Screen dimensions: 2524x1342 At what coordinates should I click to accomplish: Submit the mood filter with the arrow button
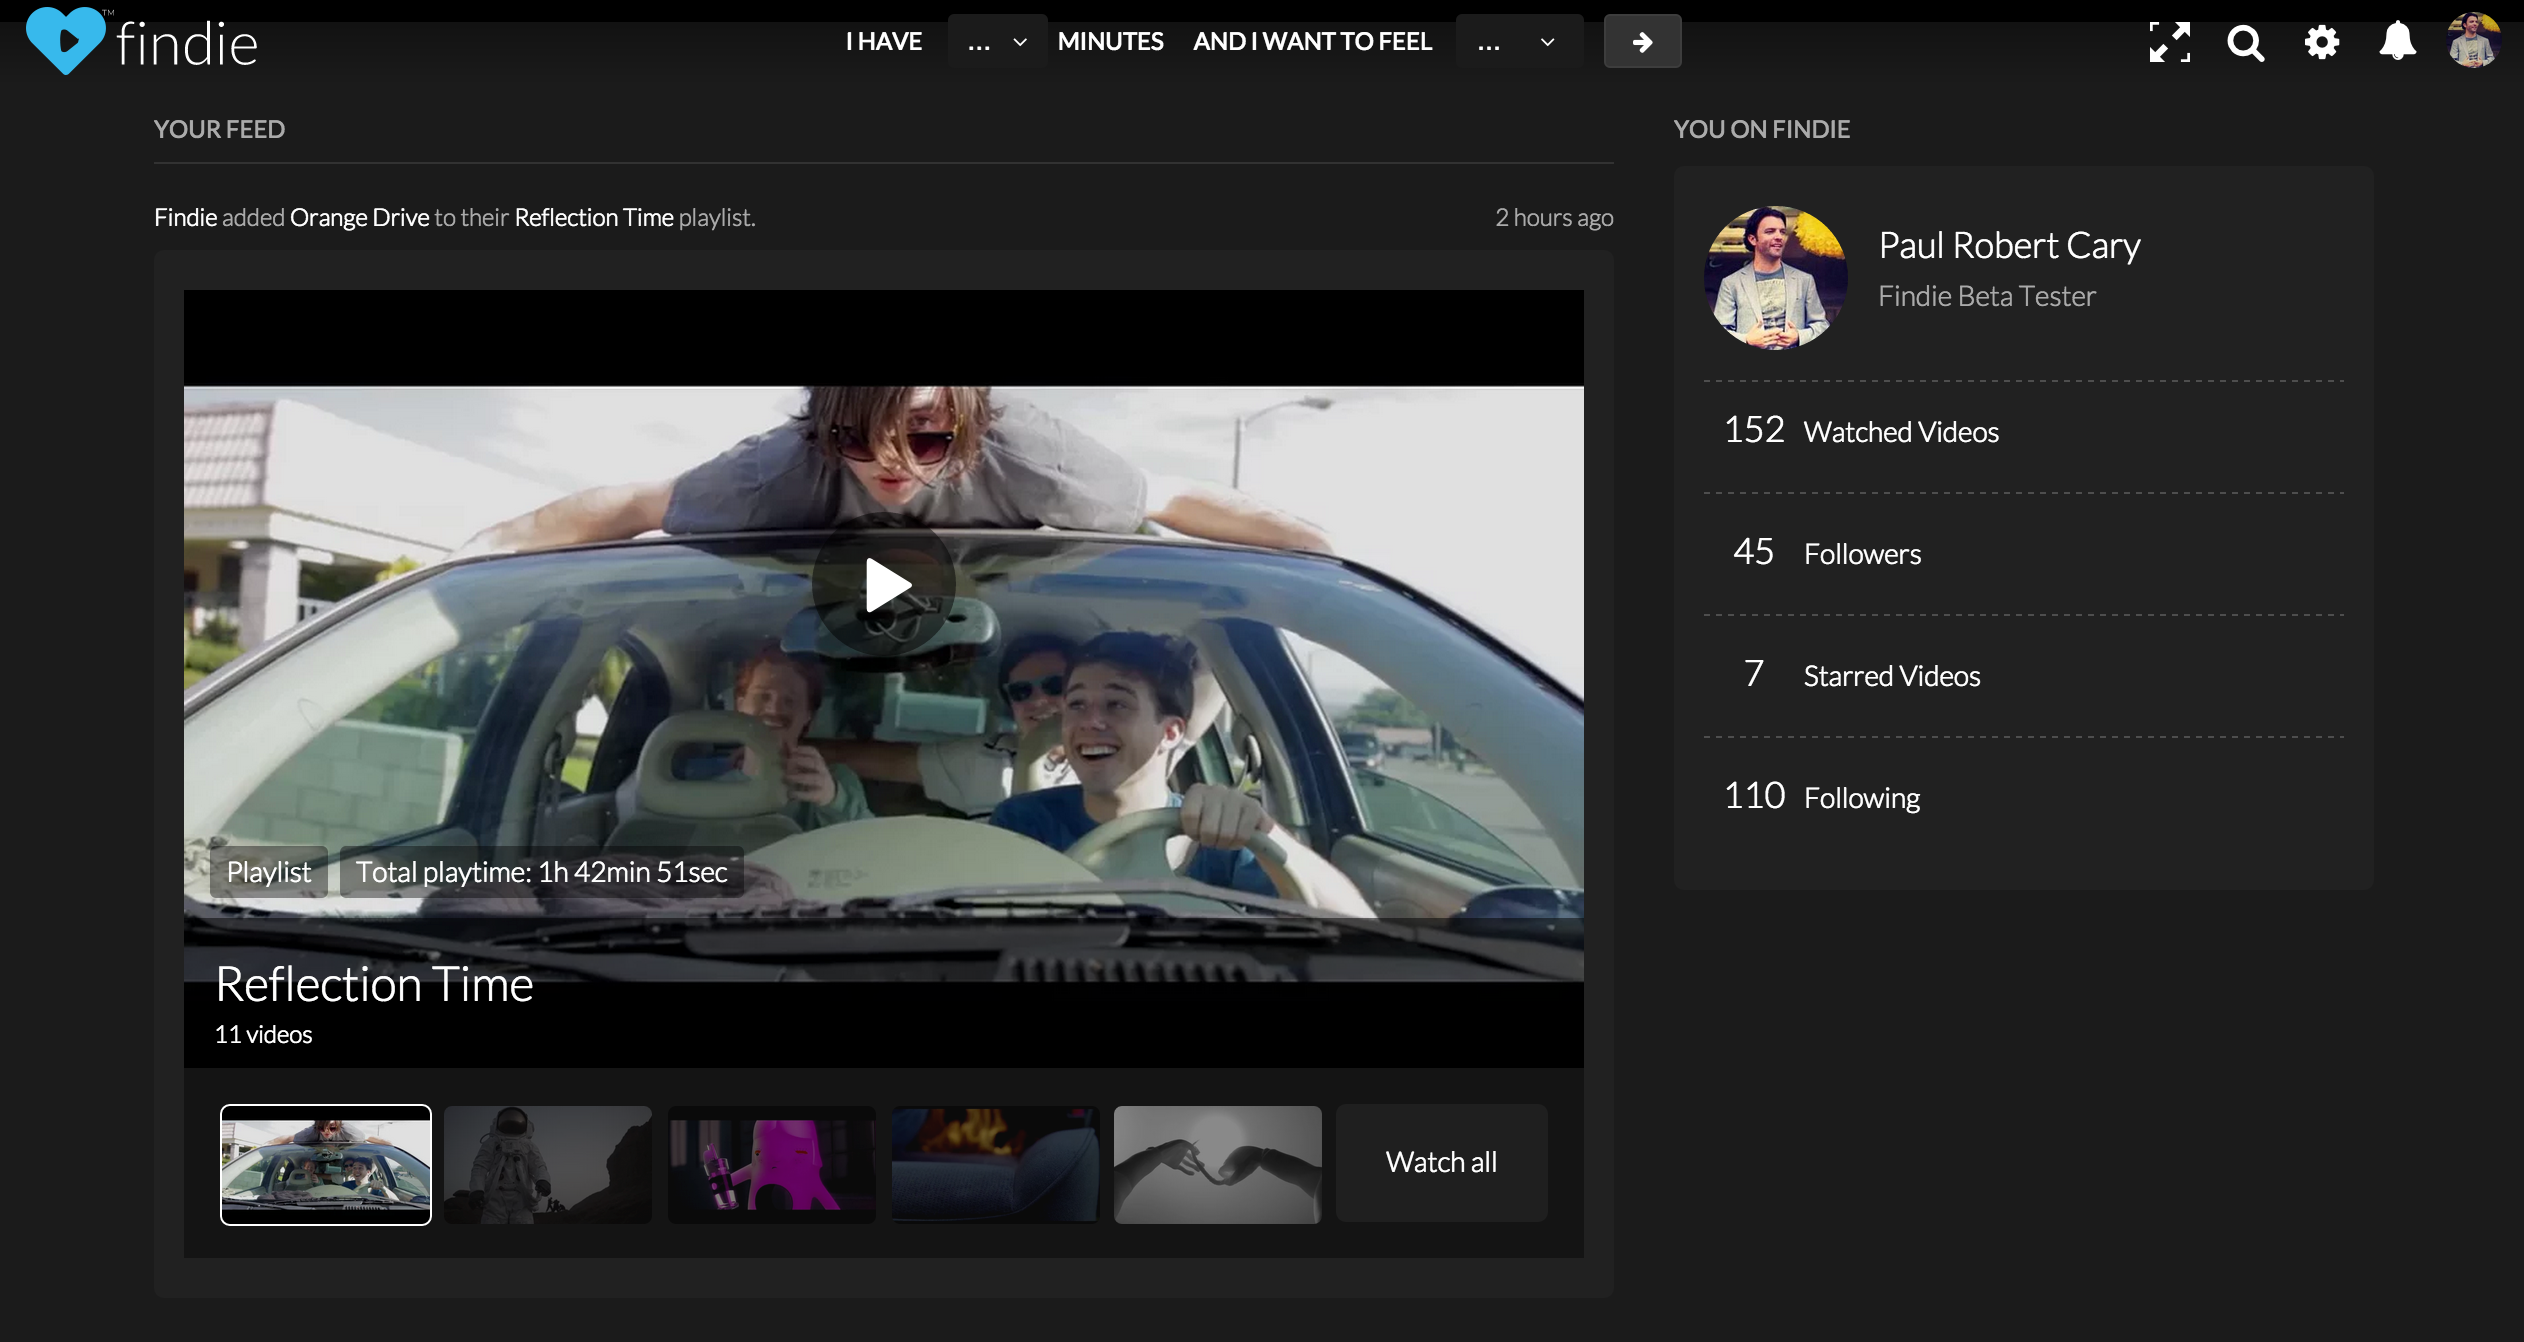(x=1642, y=42)
